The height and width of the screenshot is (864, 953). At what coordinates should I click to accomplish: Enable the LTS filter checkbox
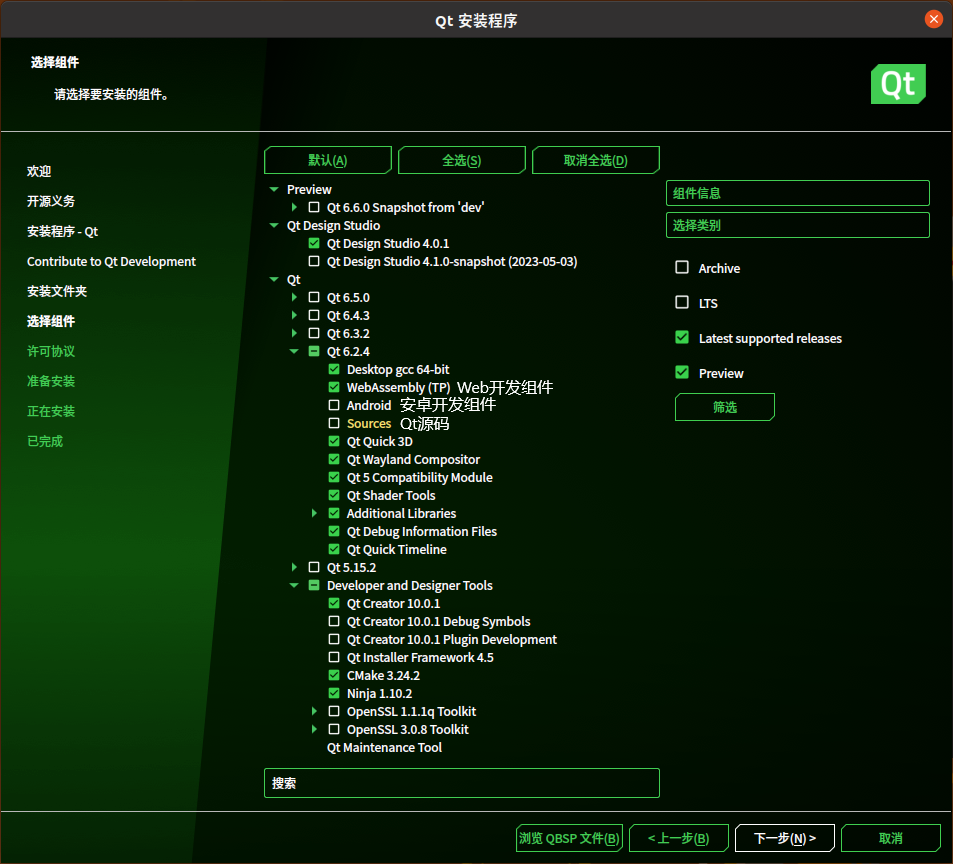682,303
